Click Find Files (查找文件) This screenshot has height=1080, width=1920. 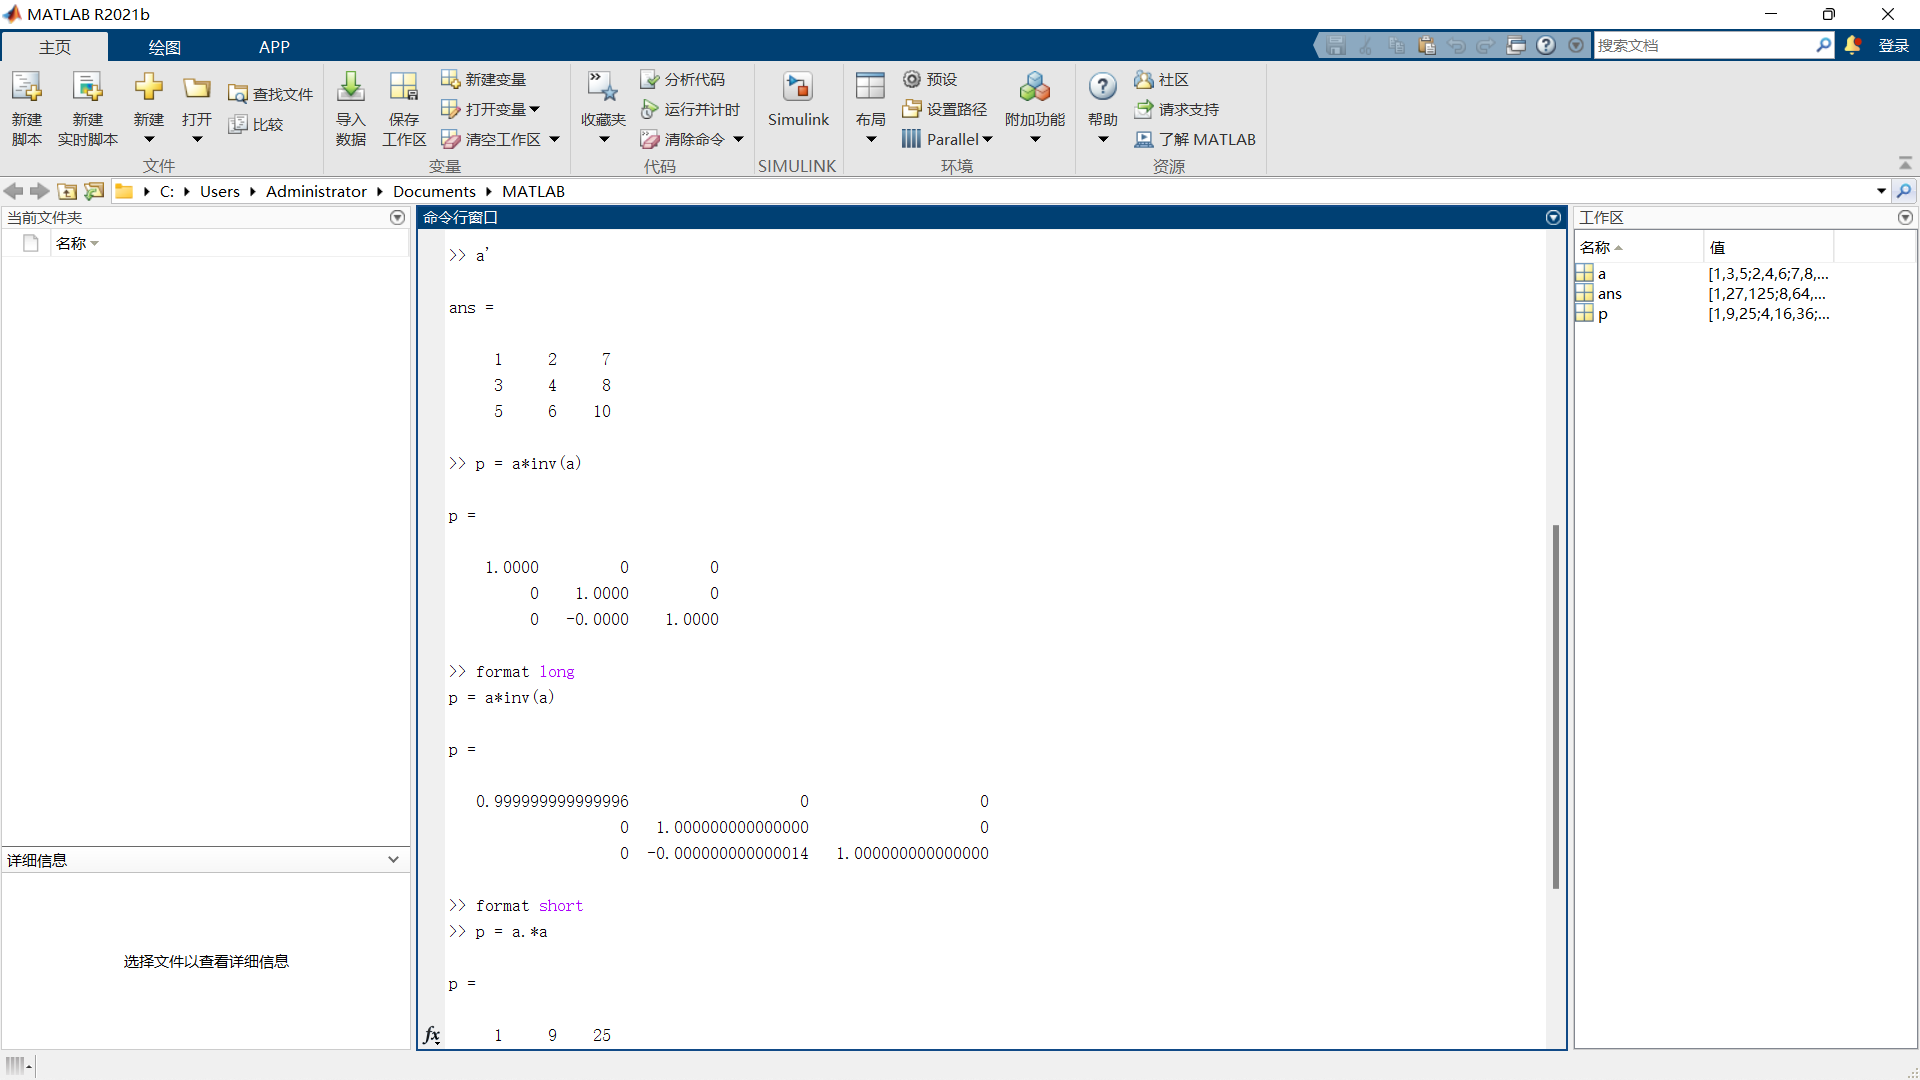[271, 94]
